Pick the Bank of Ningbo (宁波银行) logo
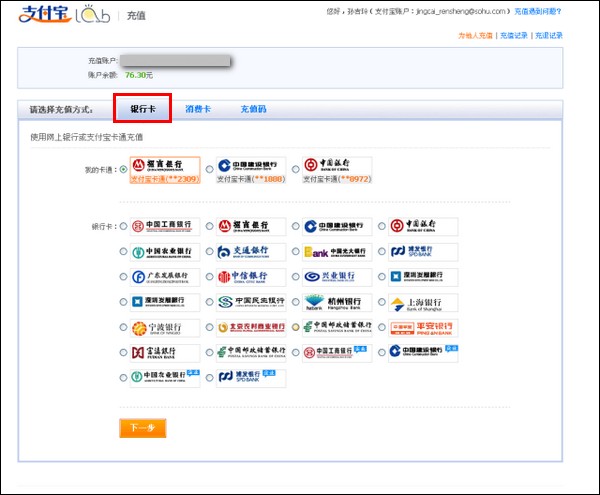This screenshot has height=495, width=600. [165, 327]
